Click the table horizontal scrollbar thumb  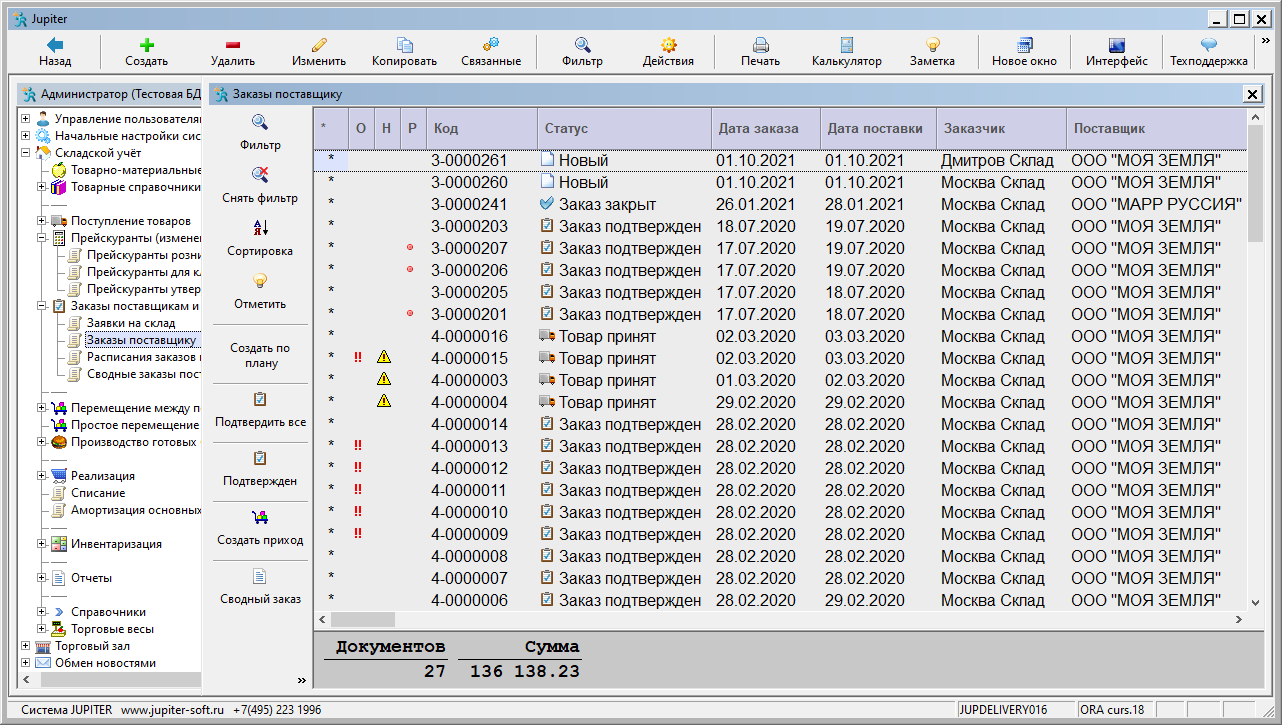click(362, 620)
